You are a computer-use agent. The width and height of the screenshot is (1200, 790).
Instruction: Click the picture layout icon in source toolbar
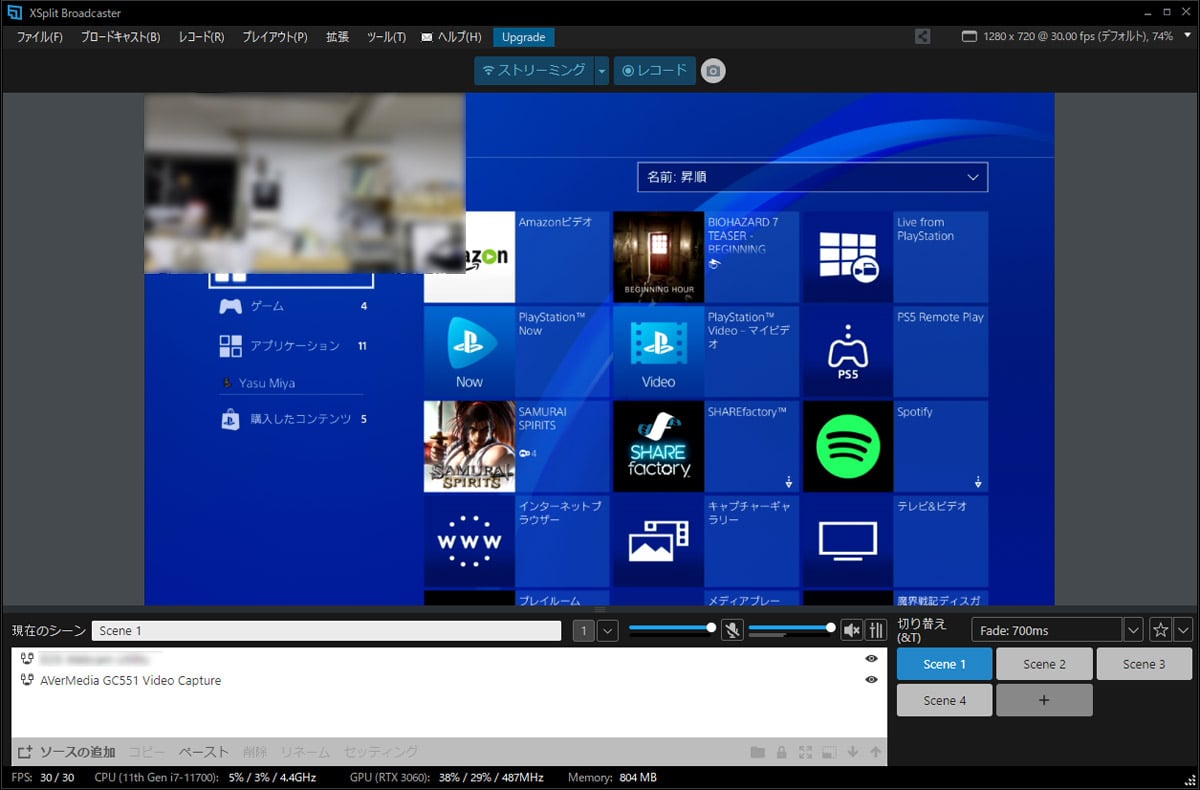pyautogui.click(x=829, y=752)
